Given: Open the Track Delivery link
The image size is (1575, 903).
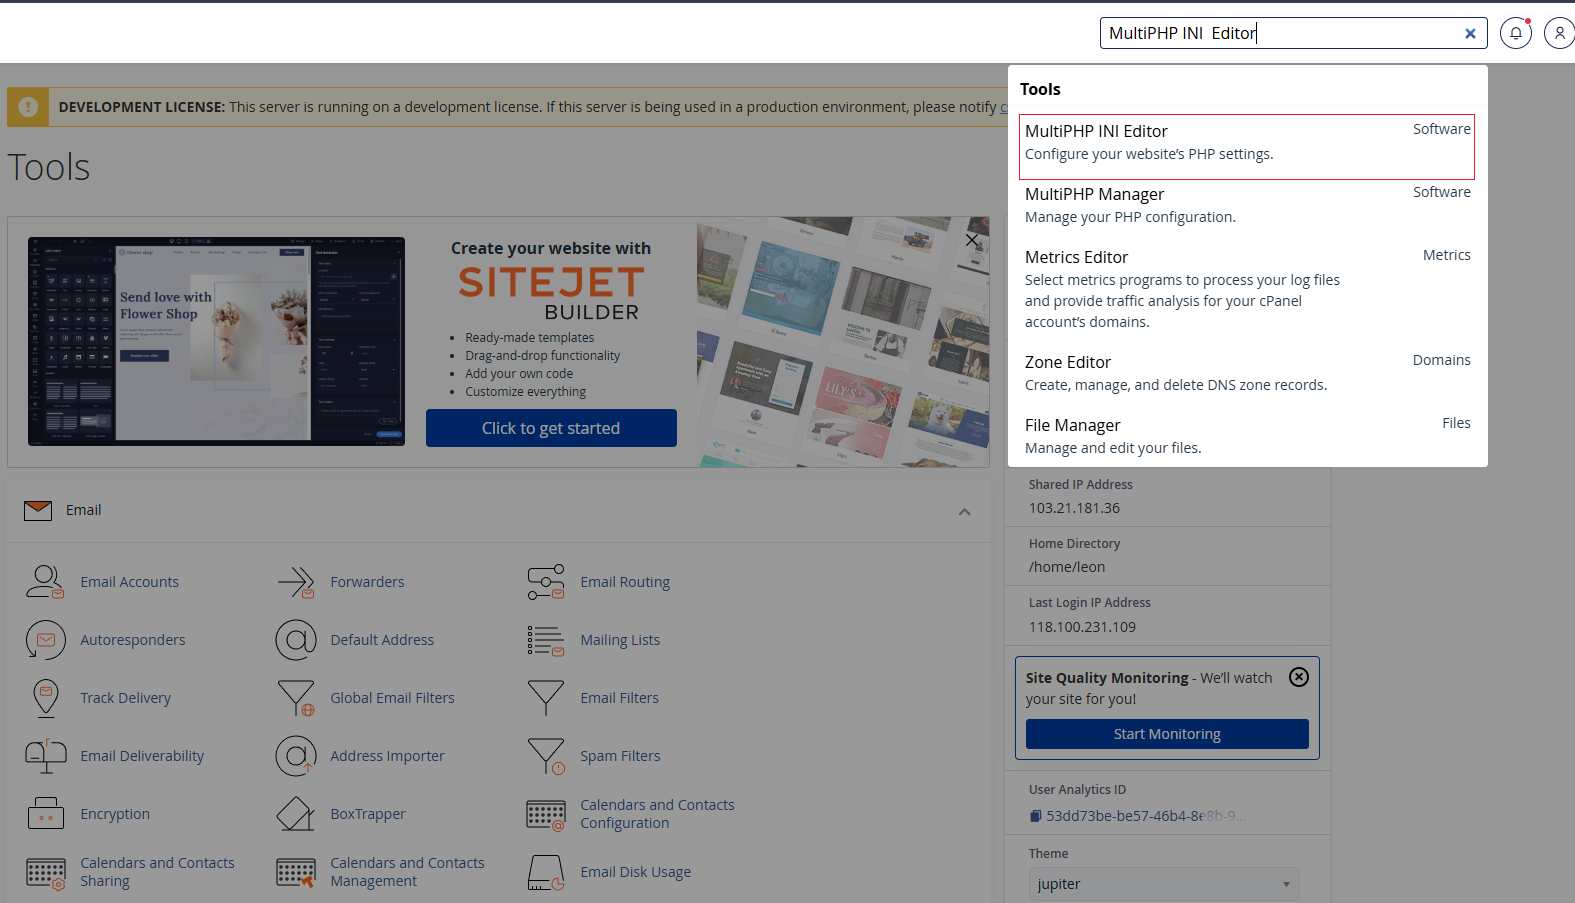Looking at the screenshot, I should [x=126, y=698].
